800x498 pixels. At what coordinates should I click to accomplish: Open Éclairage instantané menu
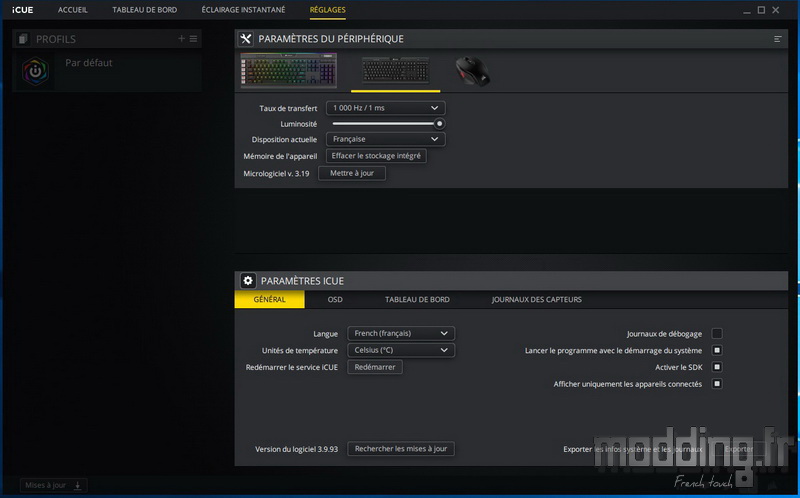tap(243, 10)
